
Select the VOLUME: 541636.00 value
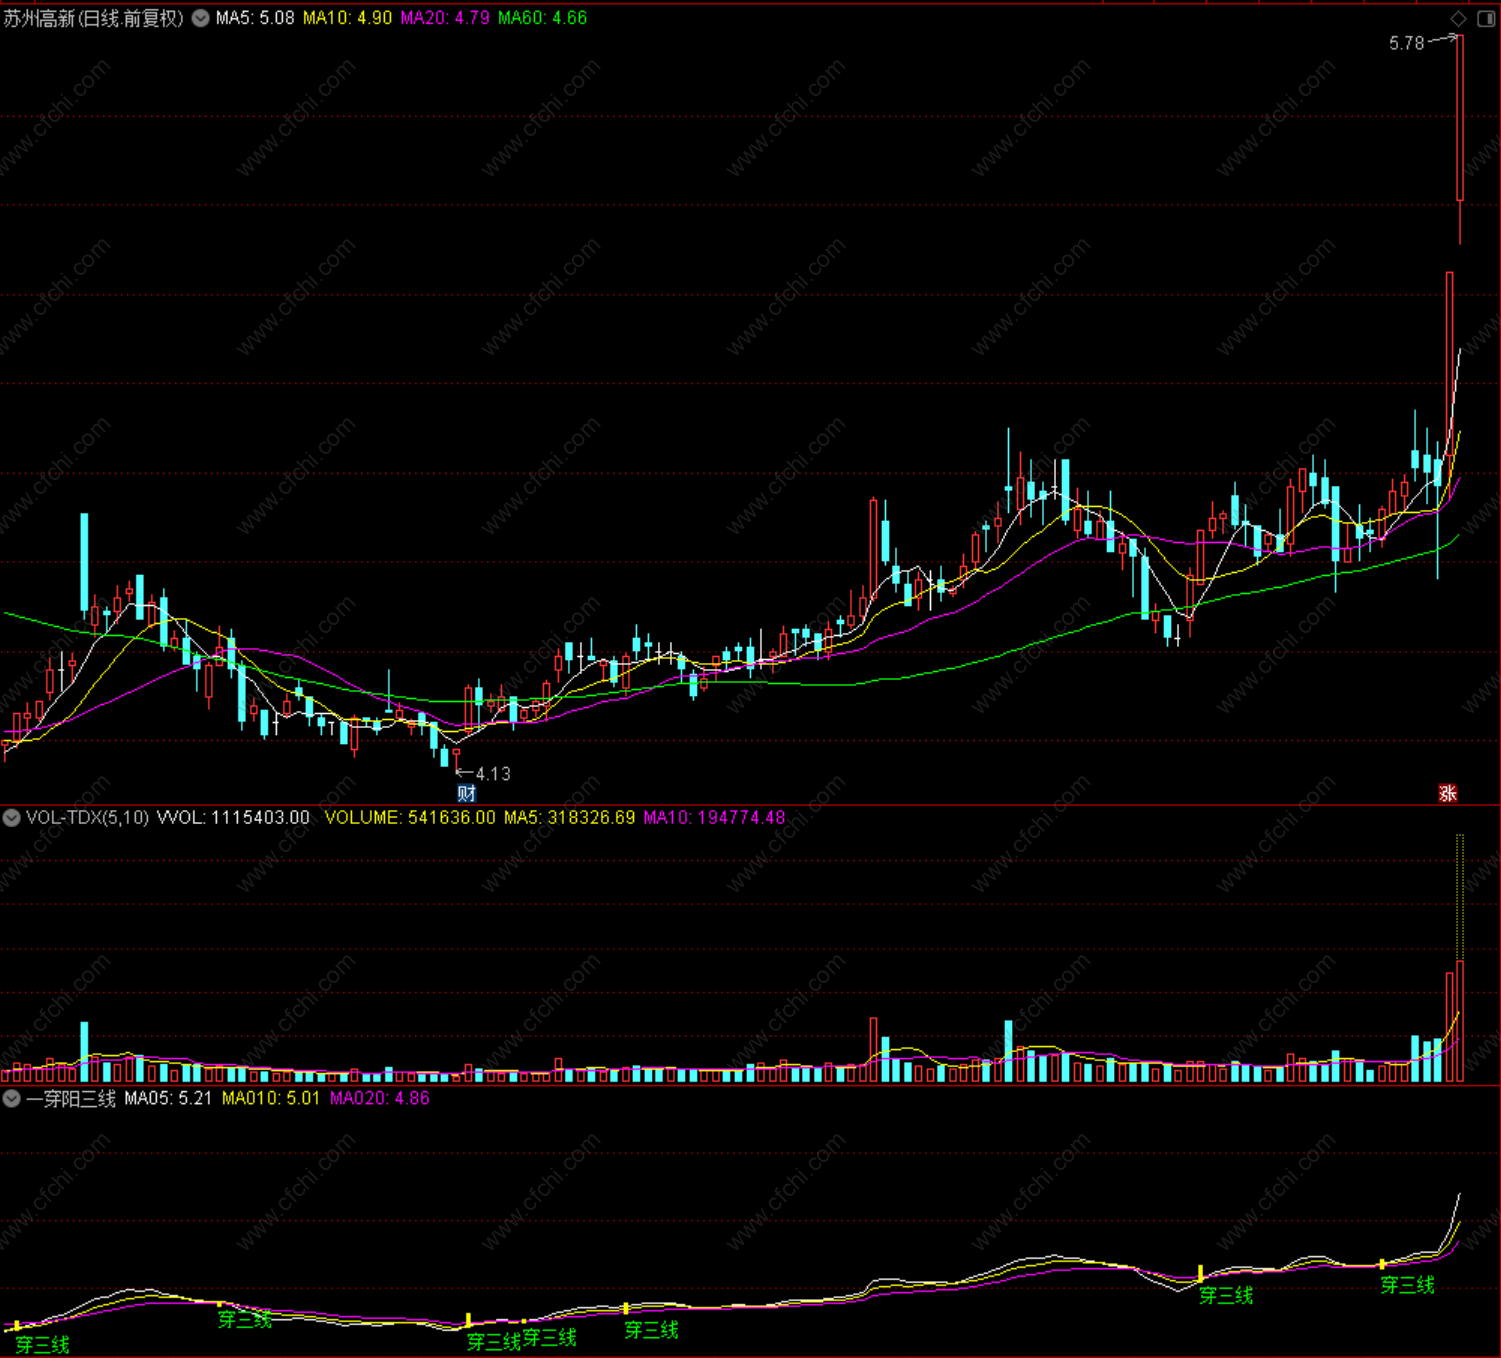pyautogui.click(x=410, y=818)
